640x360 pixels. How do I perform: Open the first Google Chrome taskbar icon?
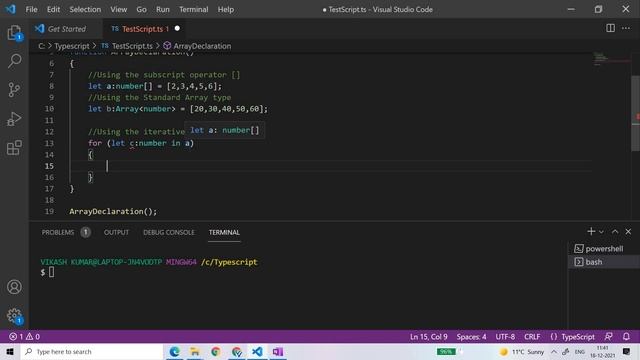pyautogui.click(x=216, y=351)
